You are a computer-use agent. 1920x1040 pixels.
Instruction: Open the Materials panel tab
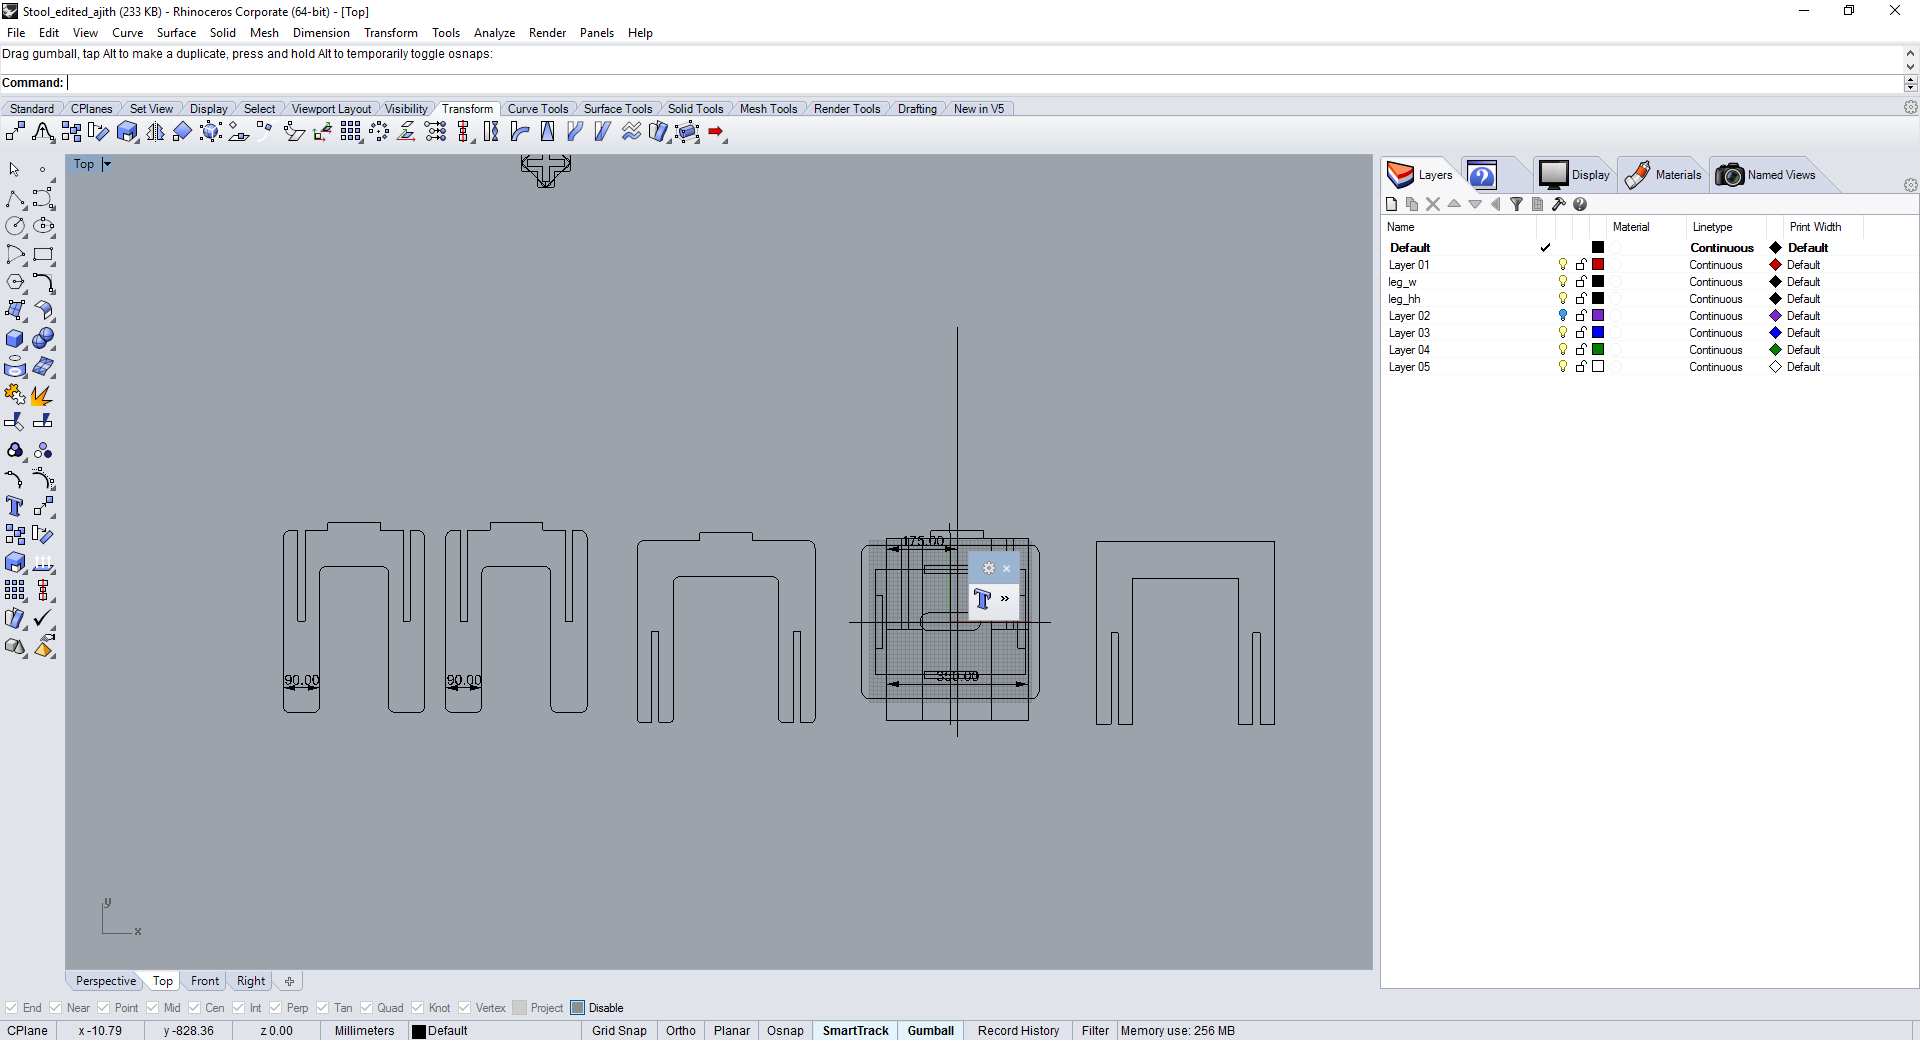click(1662, 175)
